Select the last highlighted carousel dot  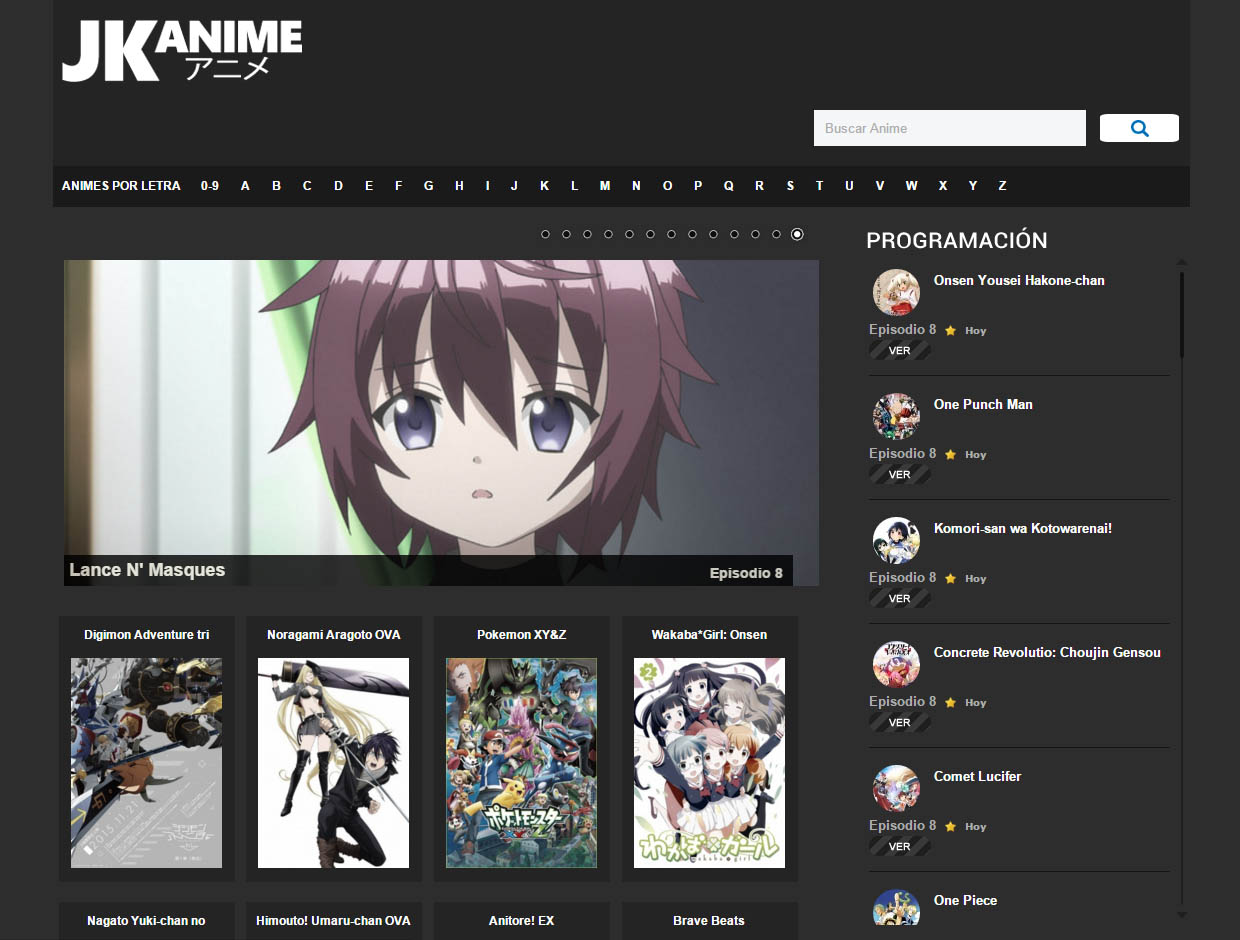tap(797, 234)
